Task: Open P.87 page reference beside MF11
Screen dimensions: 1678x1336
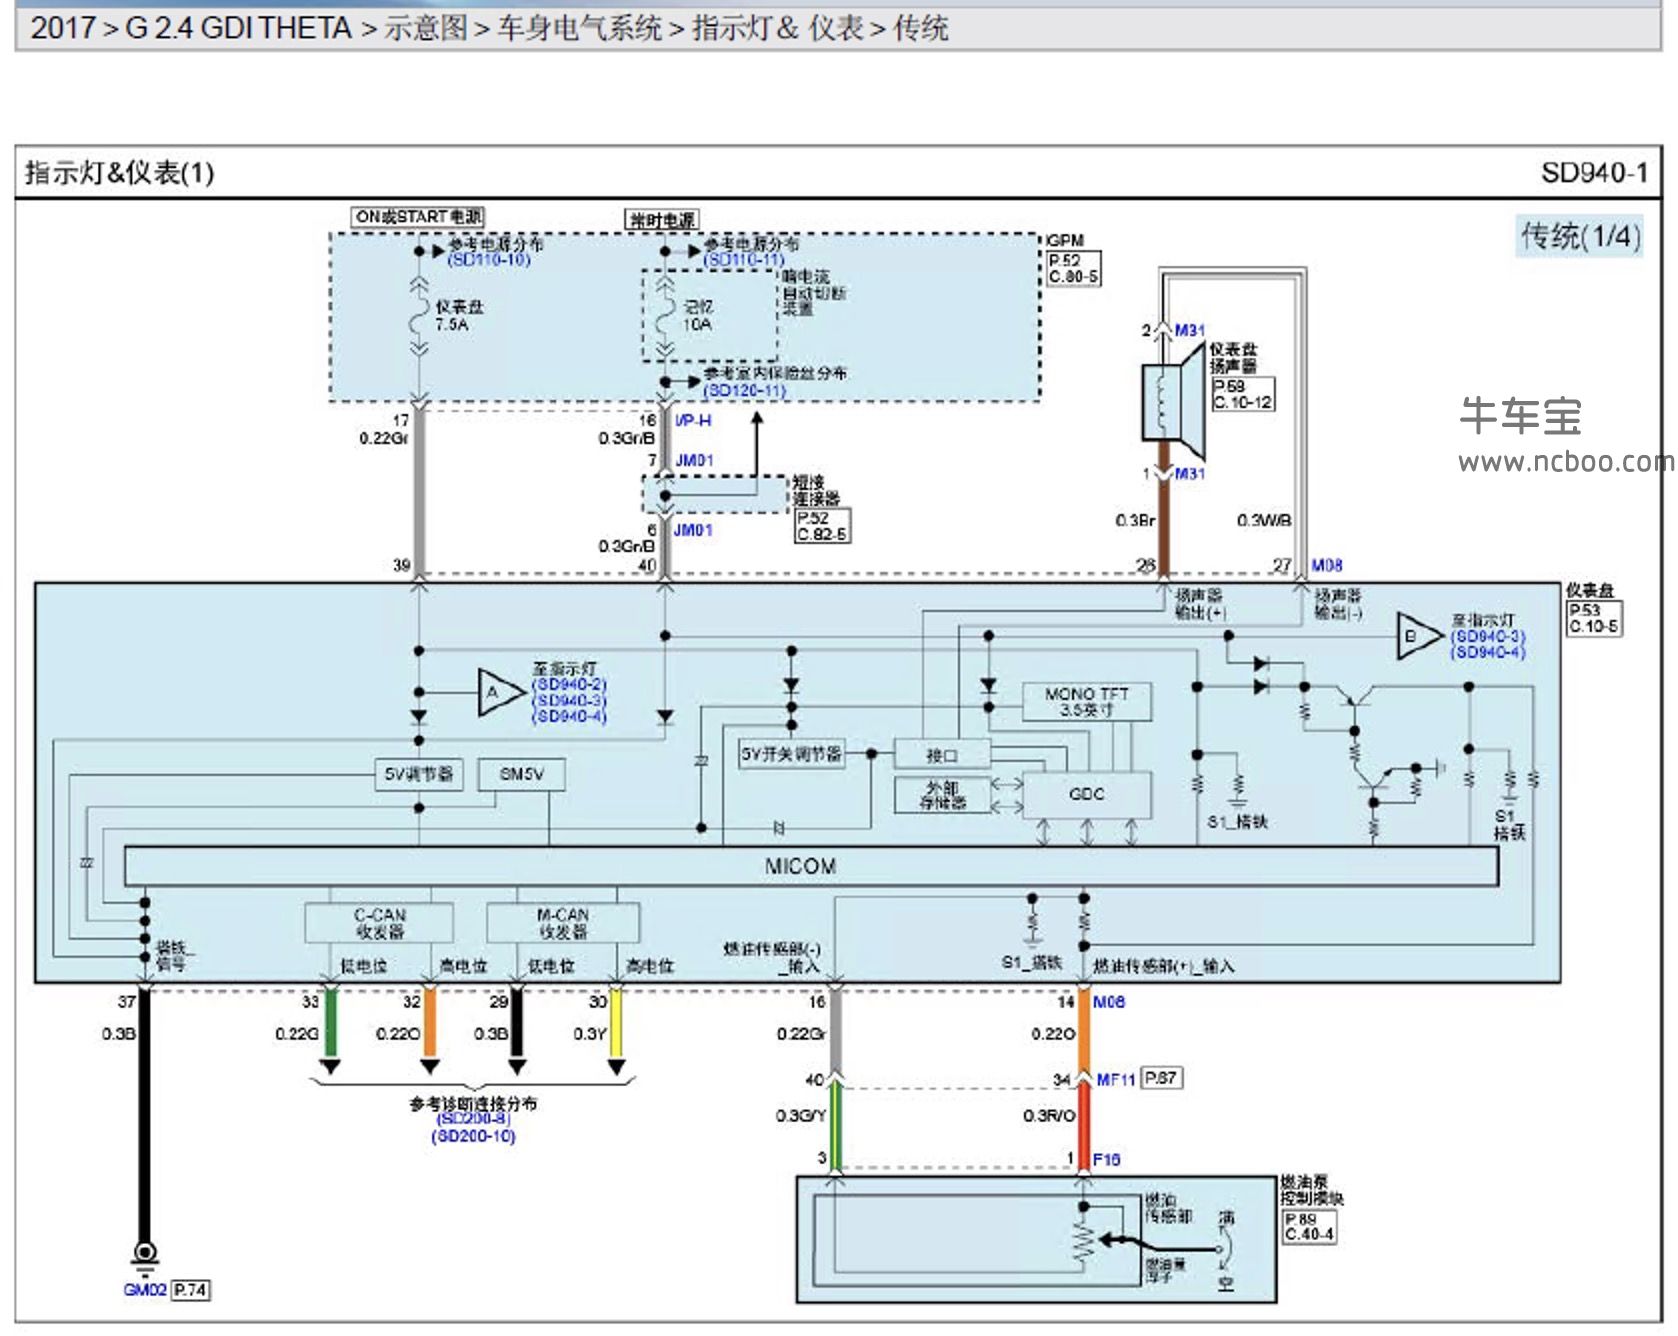Action: point(1160,1078)
